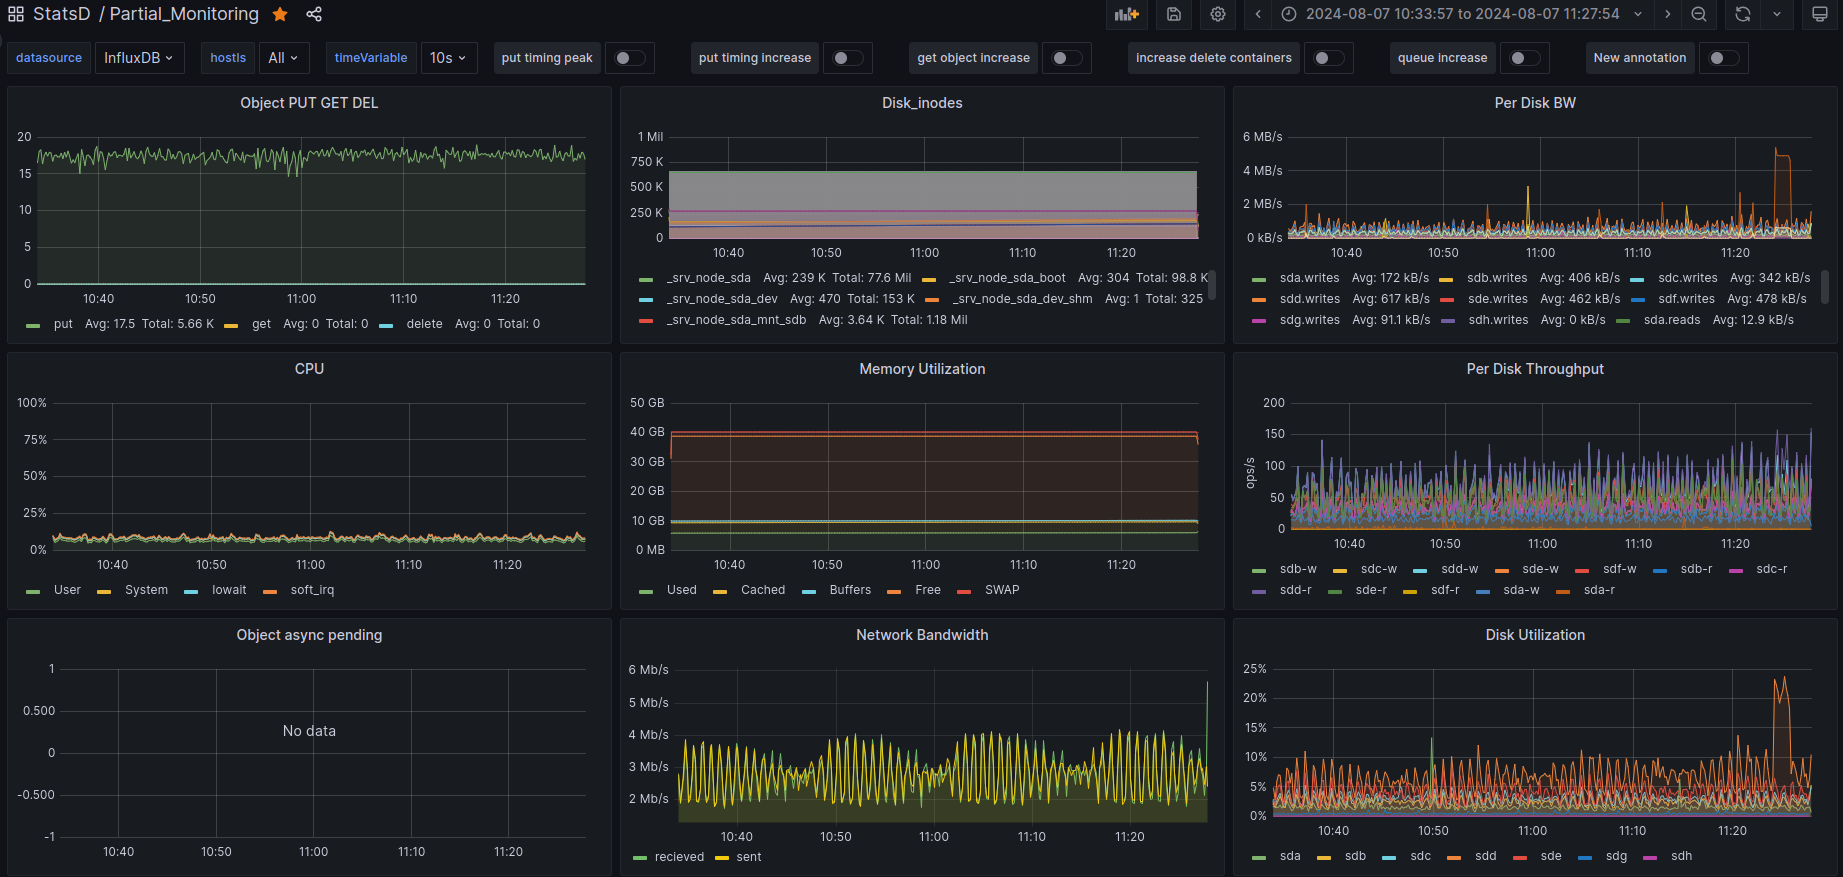The width and height of the screenshot is (1843, 877).
Task: Open dashboard settings gear
Action: (x=1217, y=14)
